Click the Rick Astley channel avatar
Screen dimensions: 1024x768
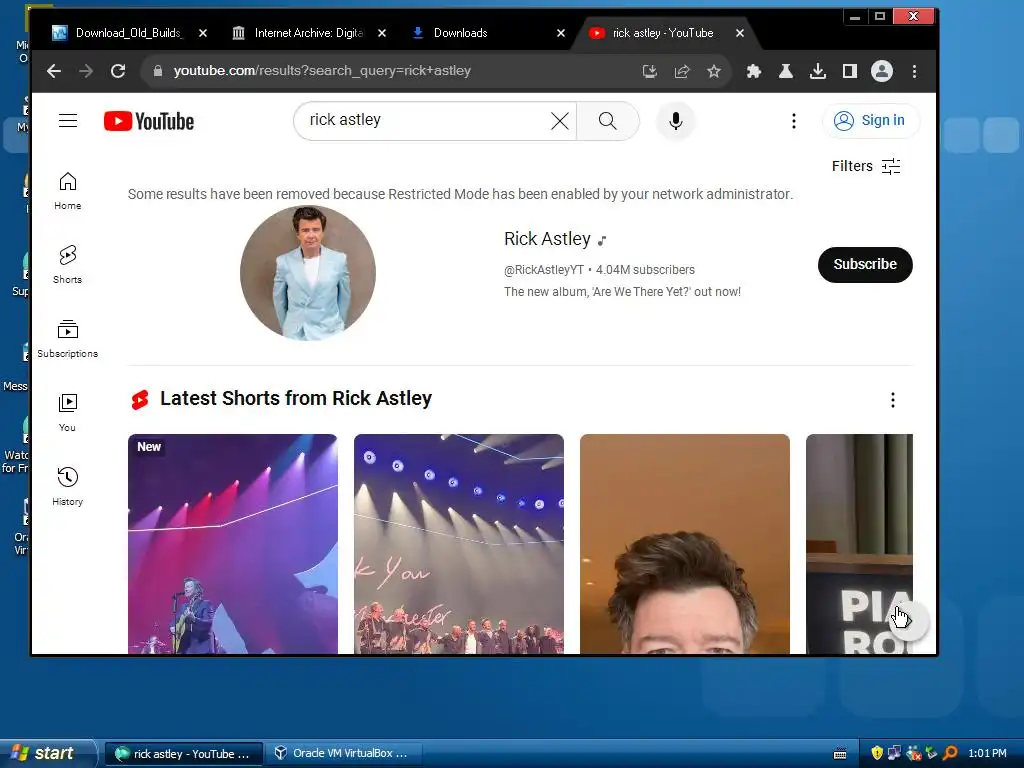coord(308,273)
